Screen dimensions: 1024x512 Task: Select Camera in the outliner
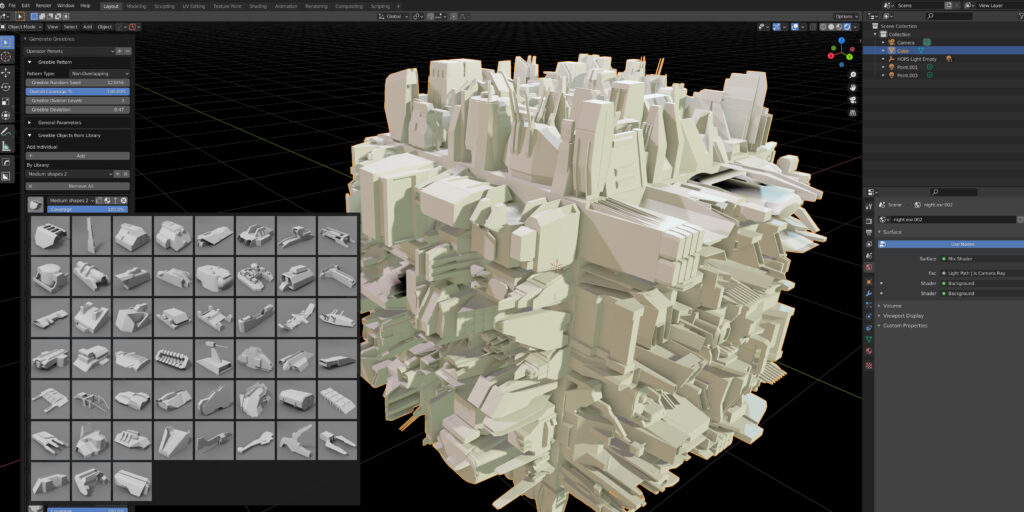pos(905,42)
